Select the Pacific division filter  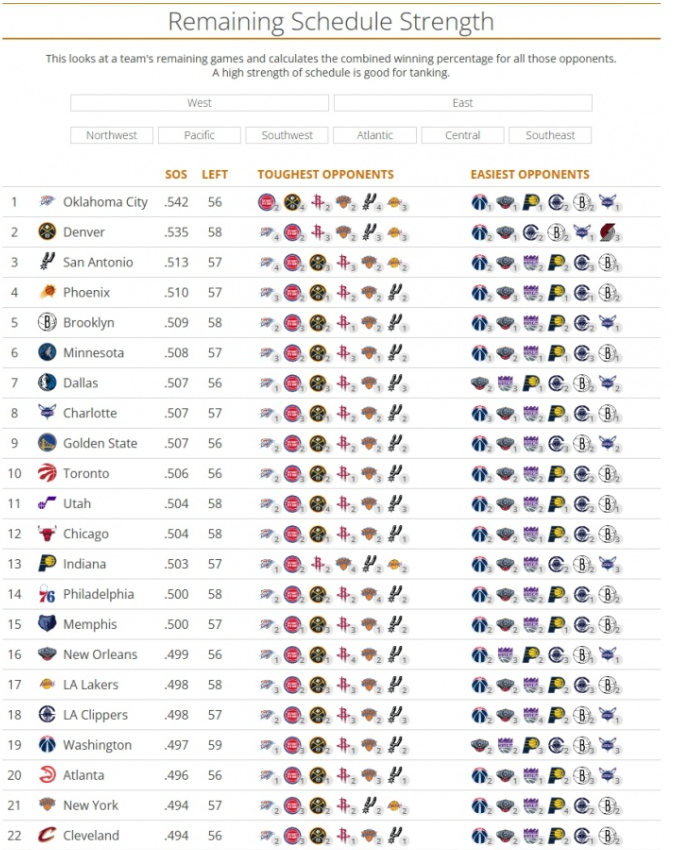tap(199, 135)
